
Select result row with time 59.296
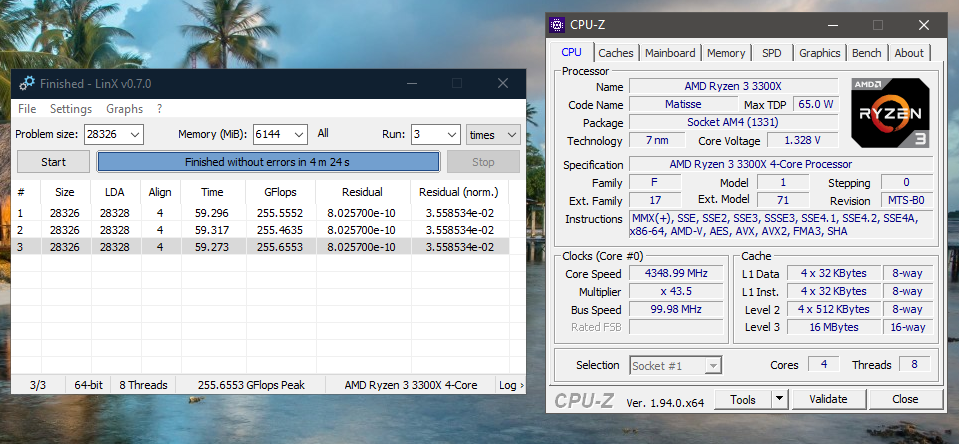260,213
